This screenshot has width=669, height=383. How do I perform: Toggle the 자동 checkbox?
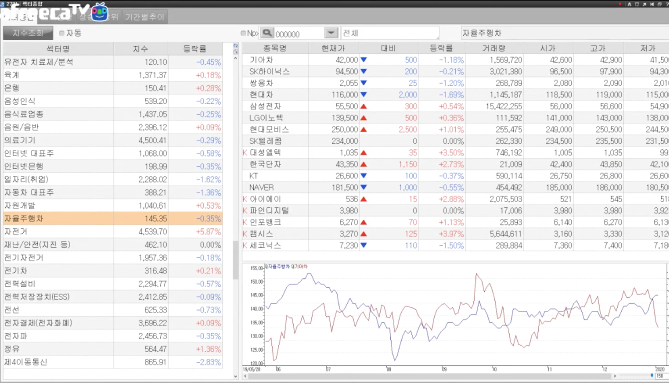[61, 33]
